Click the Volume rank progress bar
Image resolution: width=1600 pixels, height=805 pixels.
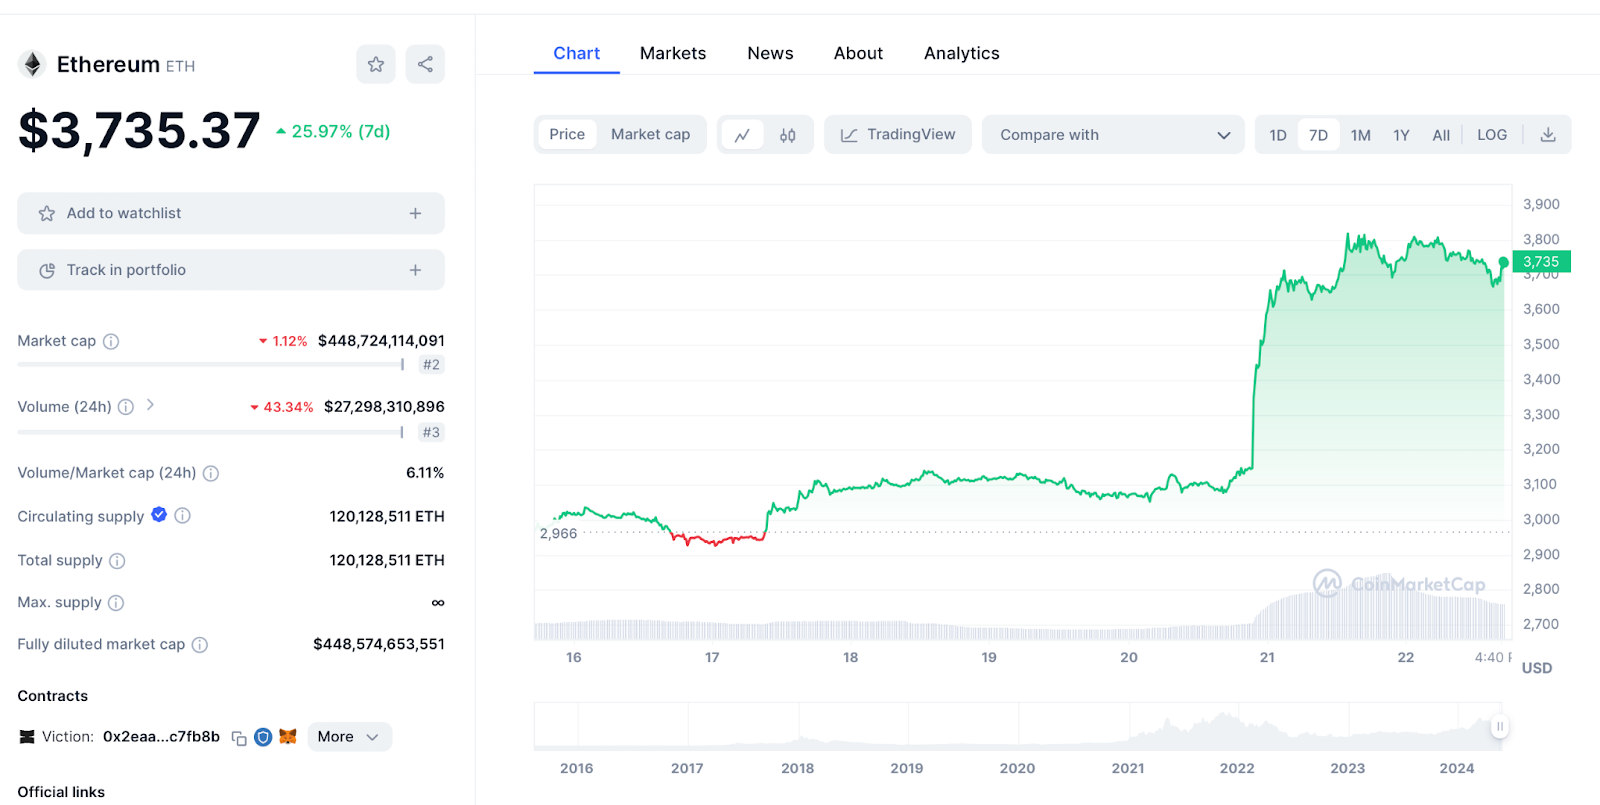[211, 432]
